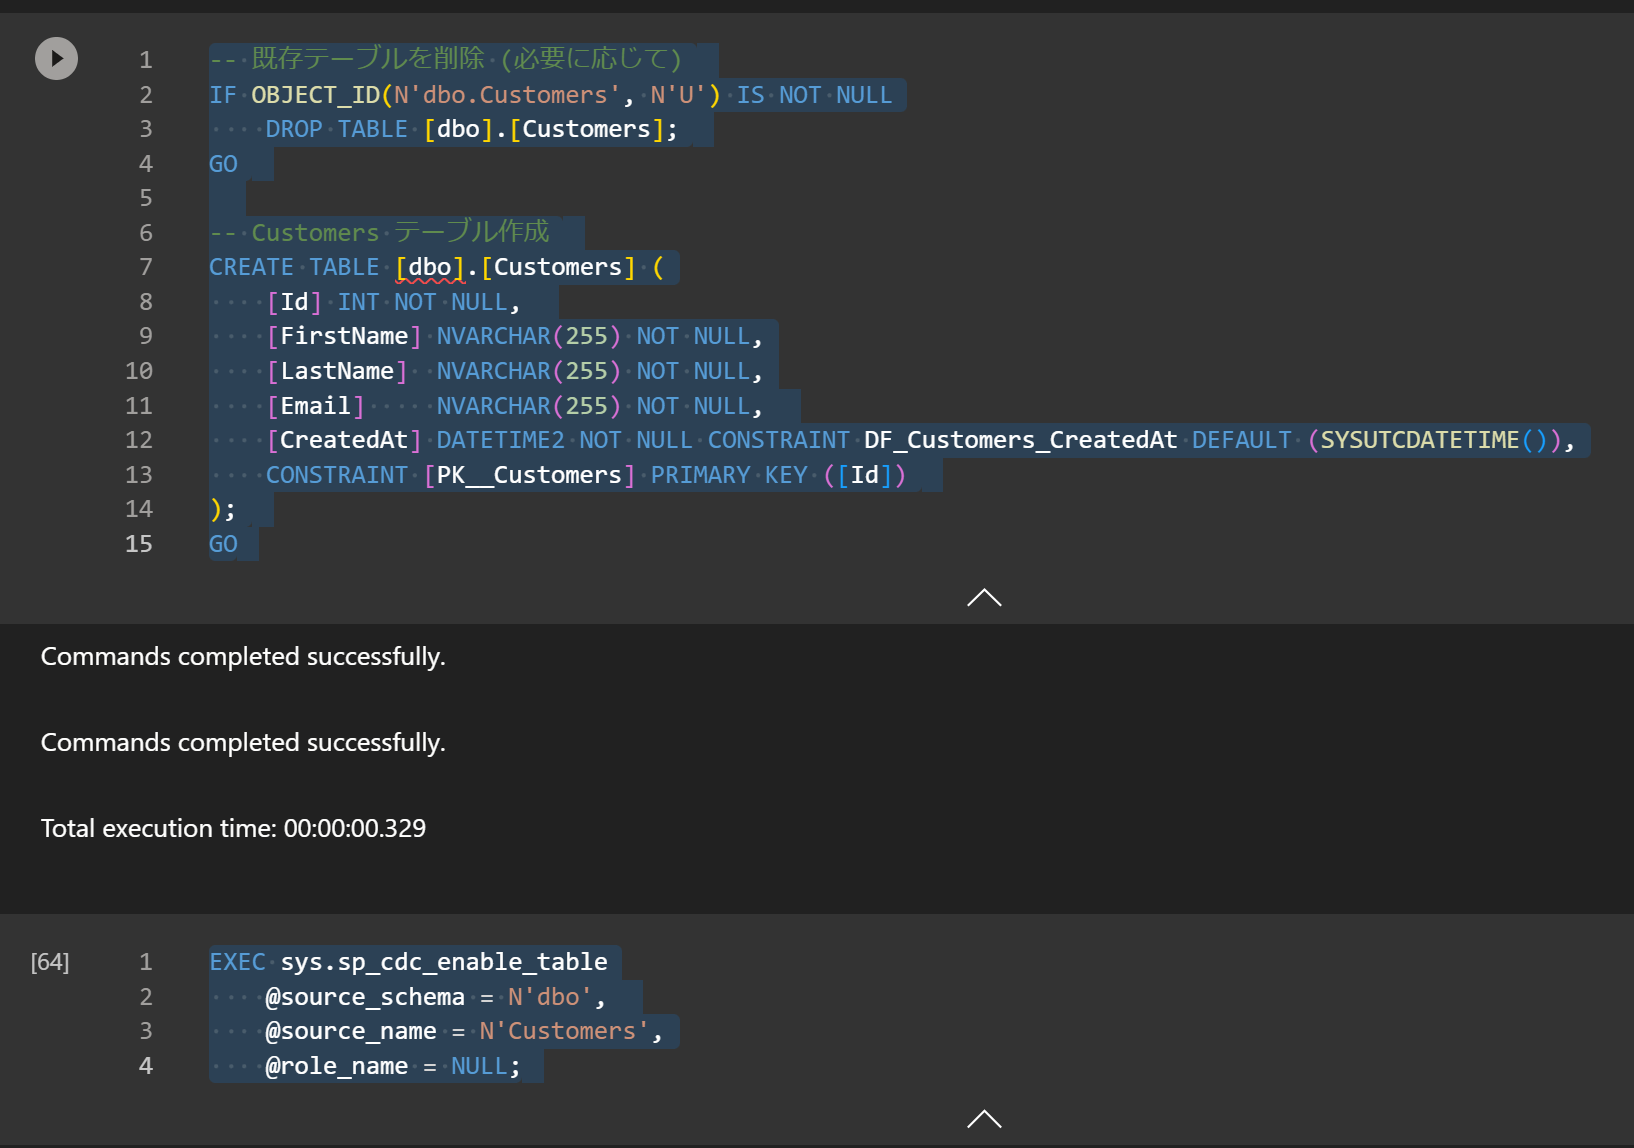Select second 'Commands completed successfully.' message

[243, 743]
